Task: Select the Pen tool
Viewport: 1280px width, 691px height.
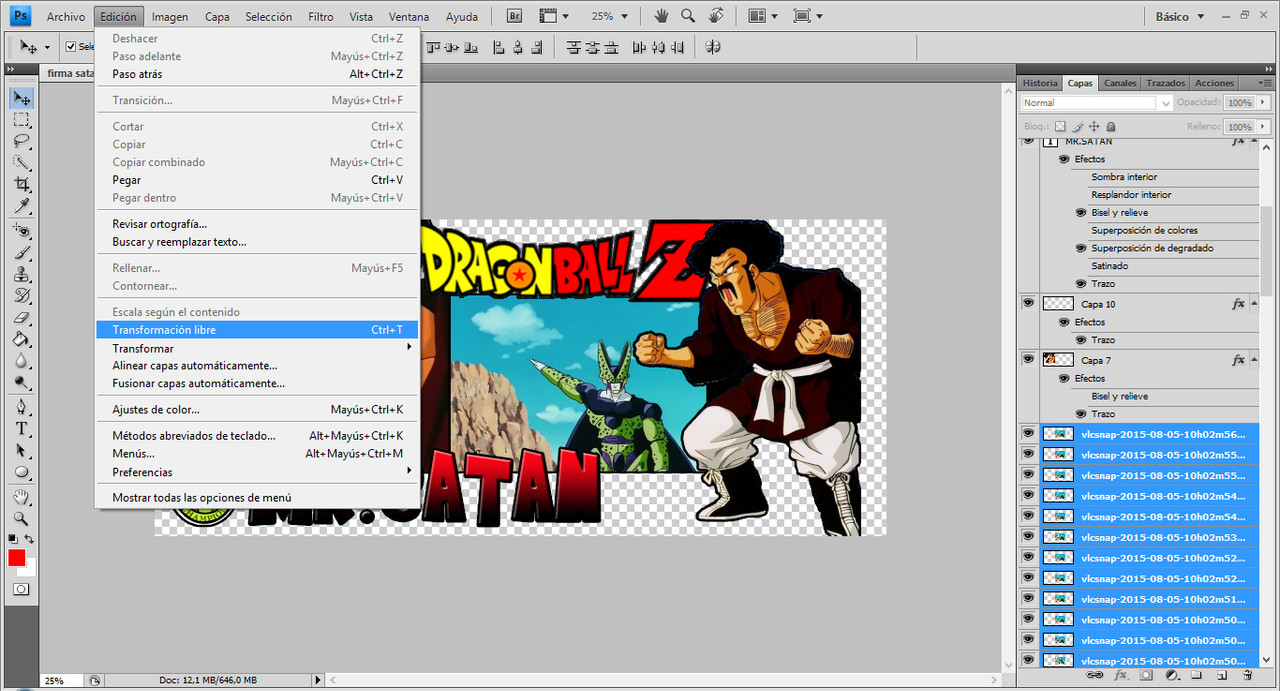Action: pos(22,407)
